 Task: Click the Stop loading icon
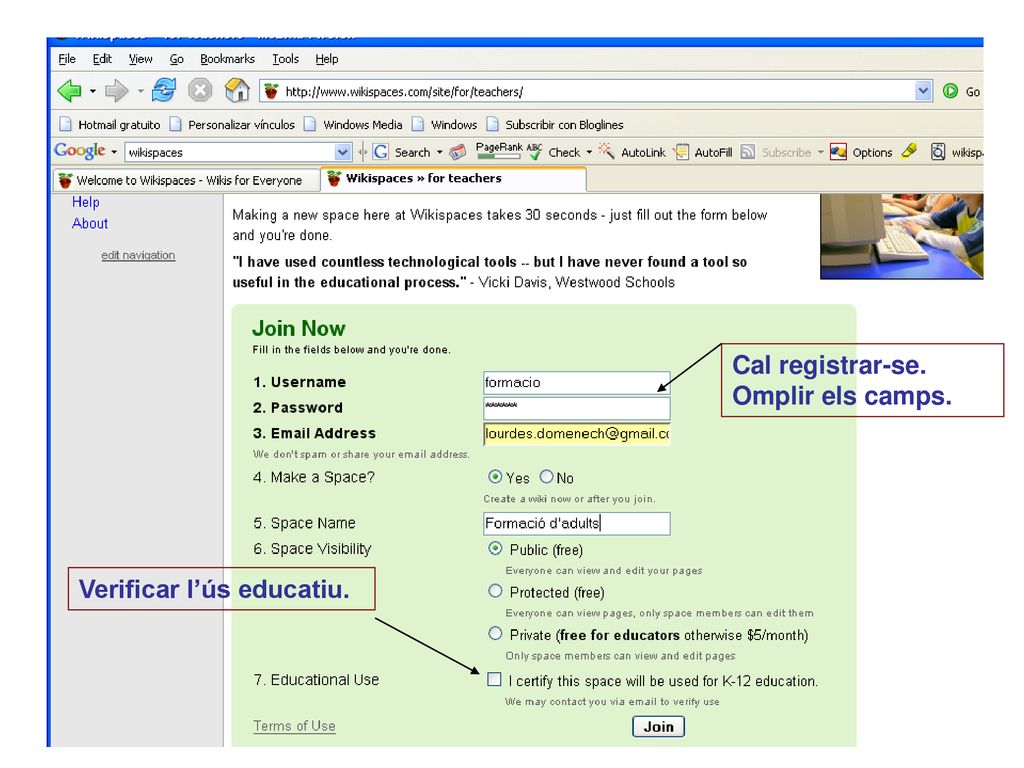point(200,90)
